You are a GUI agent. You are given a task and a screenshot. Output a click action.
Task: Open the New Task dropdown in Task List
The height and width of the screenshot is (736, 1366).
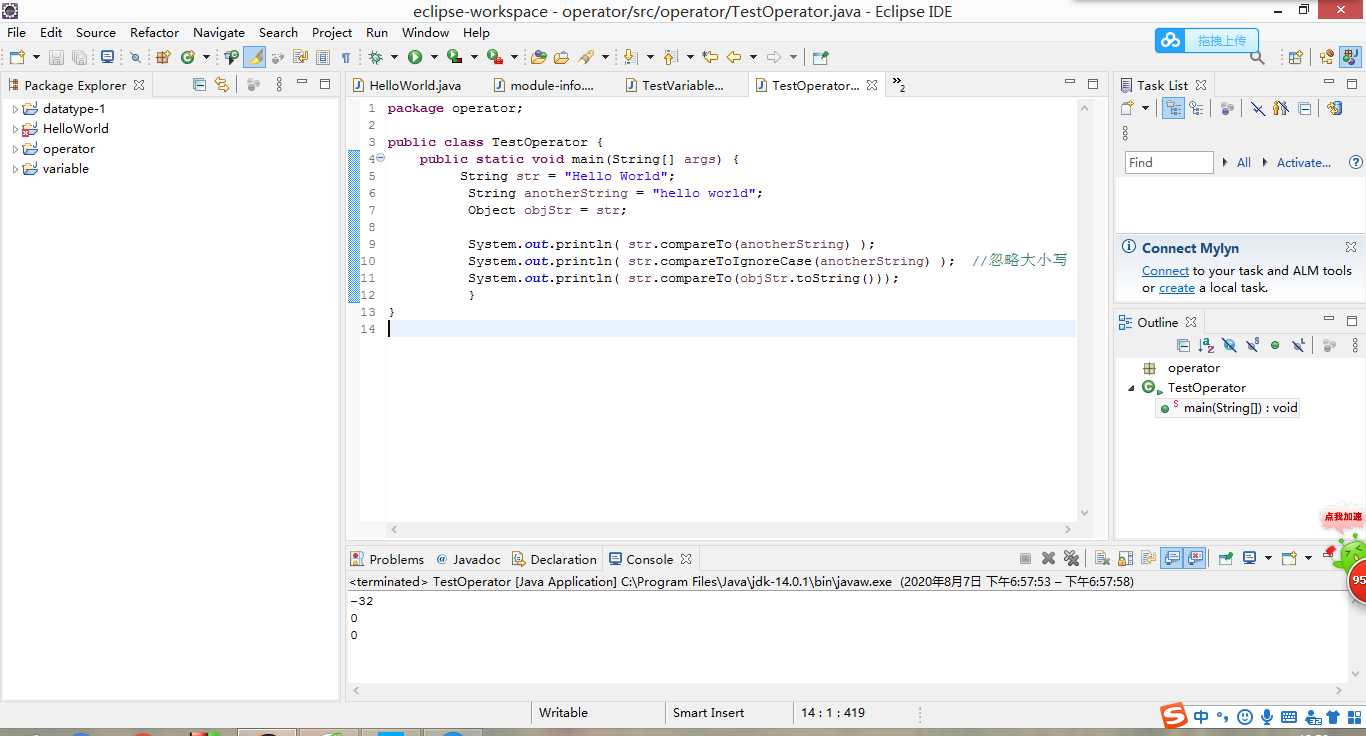1145,108
